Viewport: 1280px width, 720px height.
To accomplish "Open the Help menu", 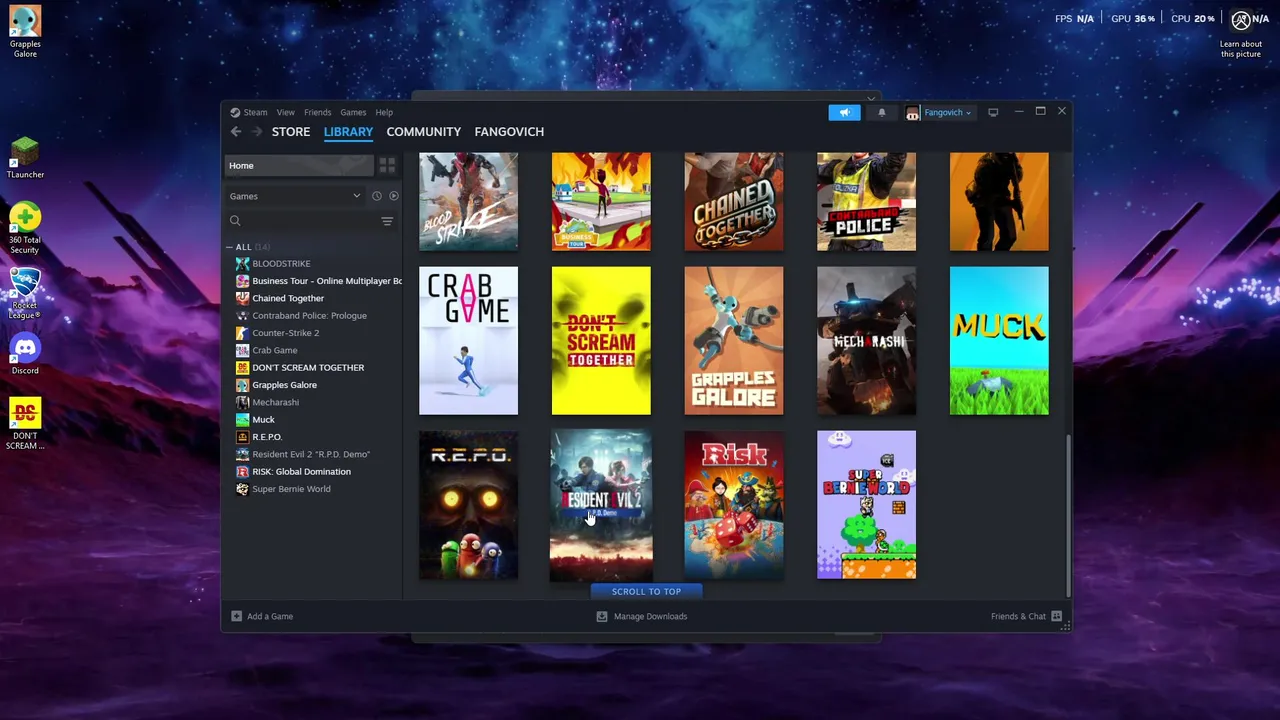I will coord(384,112).
